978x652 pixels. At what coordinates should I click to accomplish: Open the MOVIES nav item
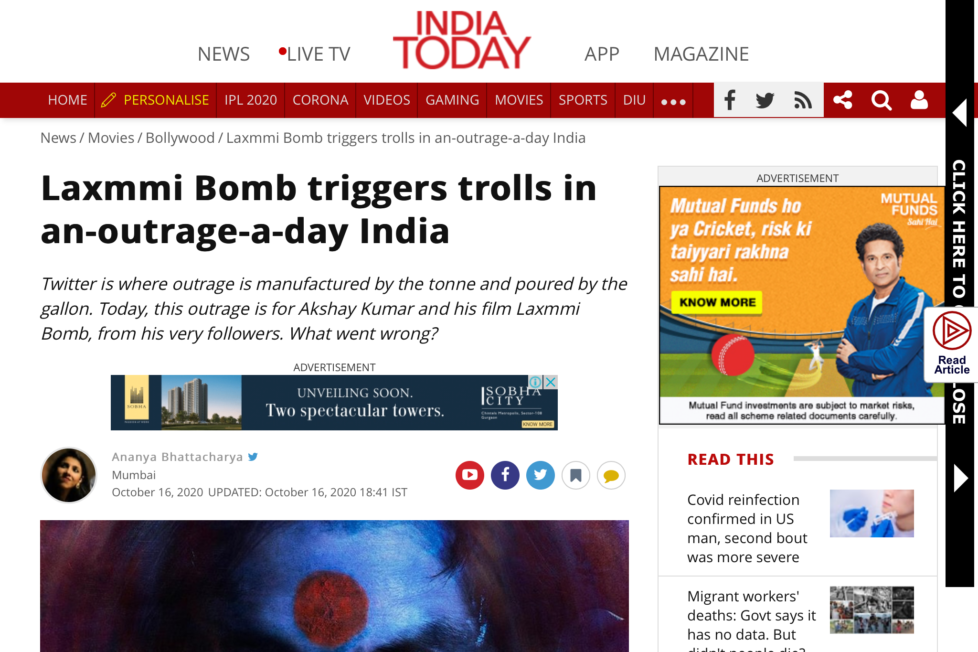tap(519, 100)
